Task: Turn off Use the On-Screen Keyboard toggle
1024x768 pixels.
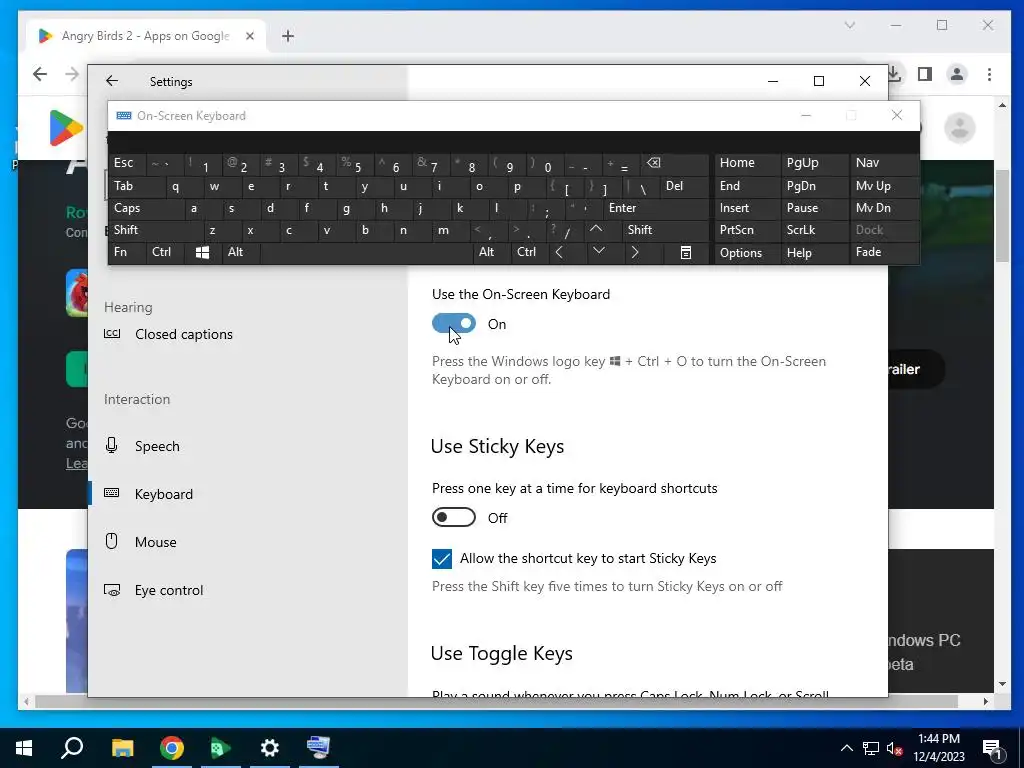Action: (x=454, y=324)
